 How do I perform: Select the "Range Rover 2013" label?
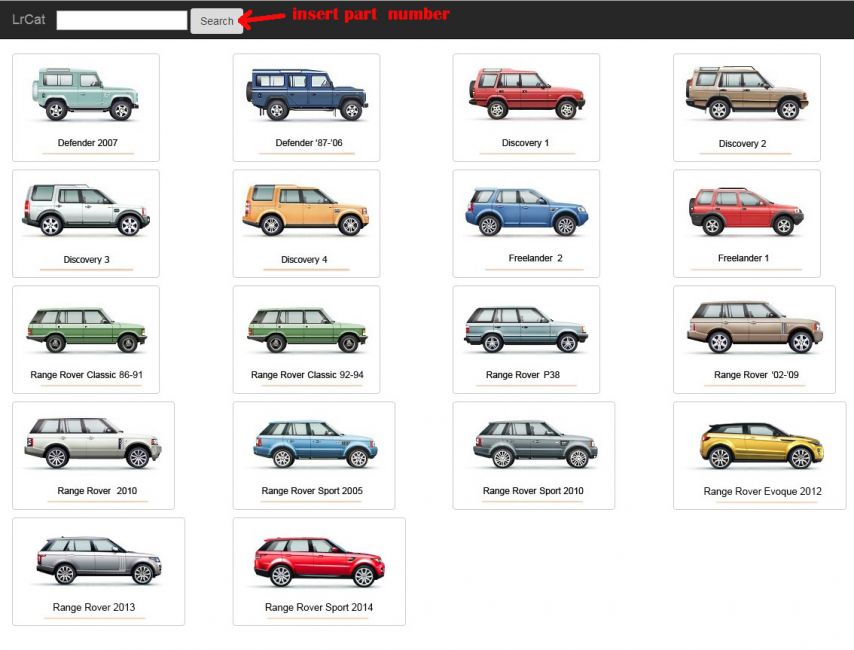(x=94, y=608)
